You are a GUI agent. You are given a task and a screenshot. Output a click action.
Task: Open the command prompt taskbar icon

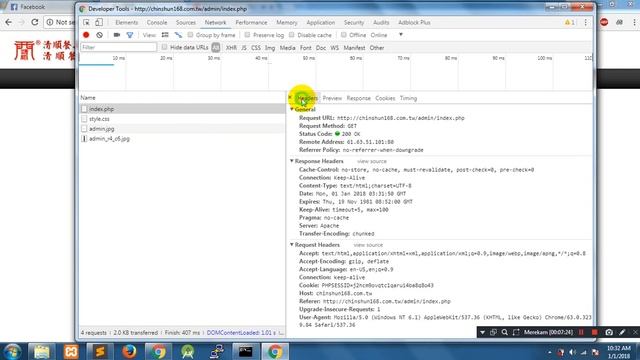click(246, 351)
